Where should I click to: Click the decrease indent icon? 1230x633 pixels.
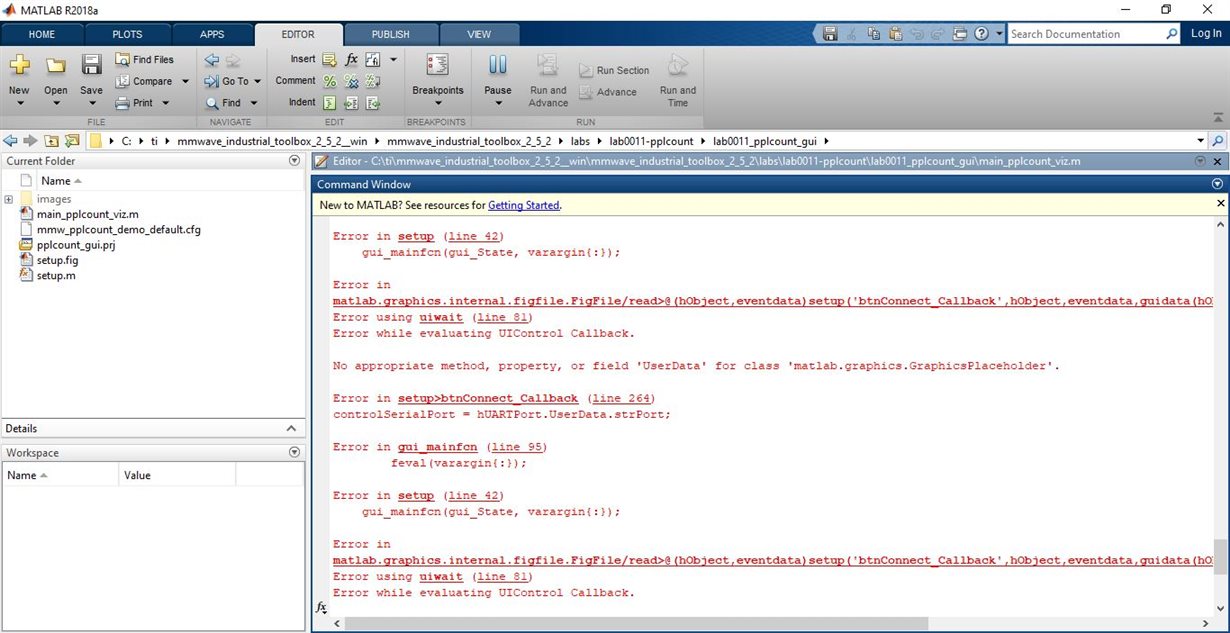[x=373, y=103]
